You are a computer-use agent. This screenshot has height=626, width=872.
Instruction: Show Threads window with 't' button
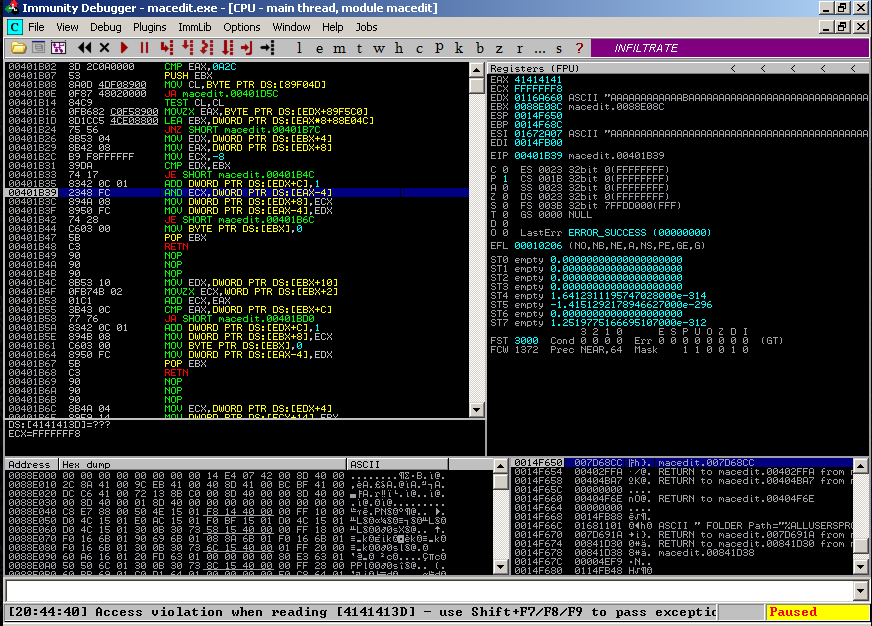[359, 48]
